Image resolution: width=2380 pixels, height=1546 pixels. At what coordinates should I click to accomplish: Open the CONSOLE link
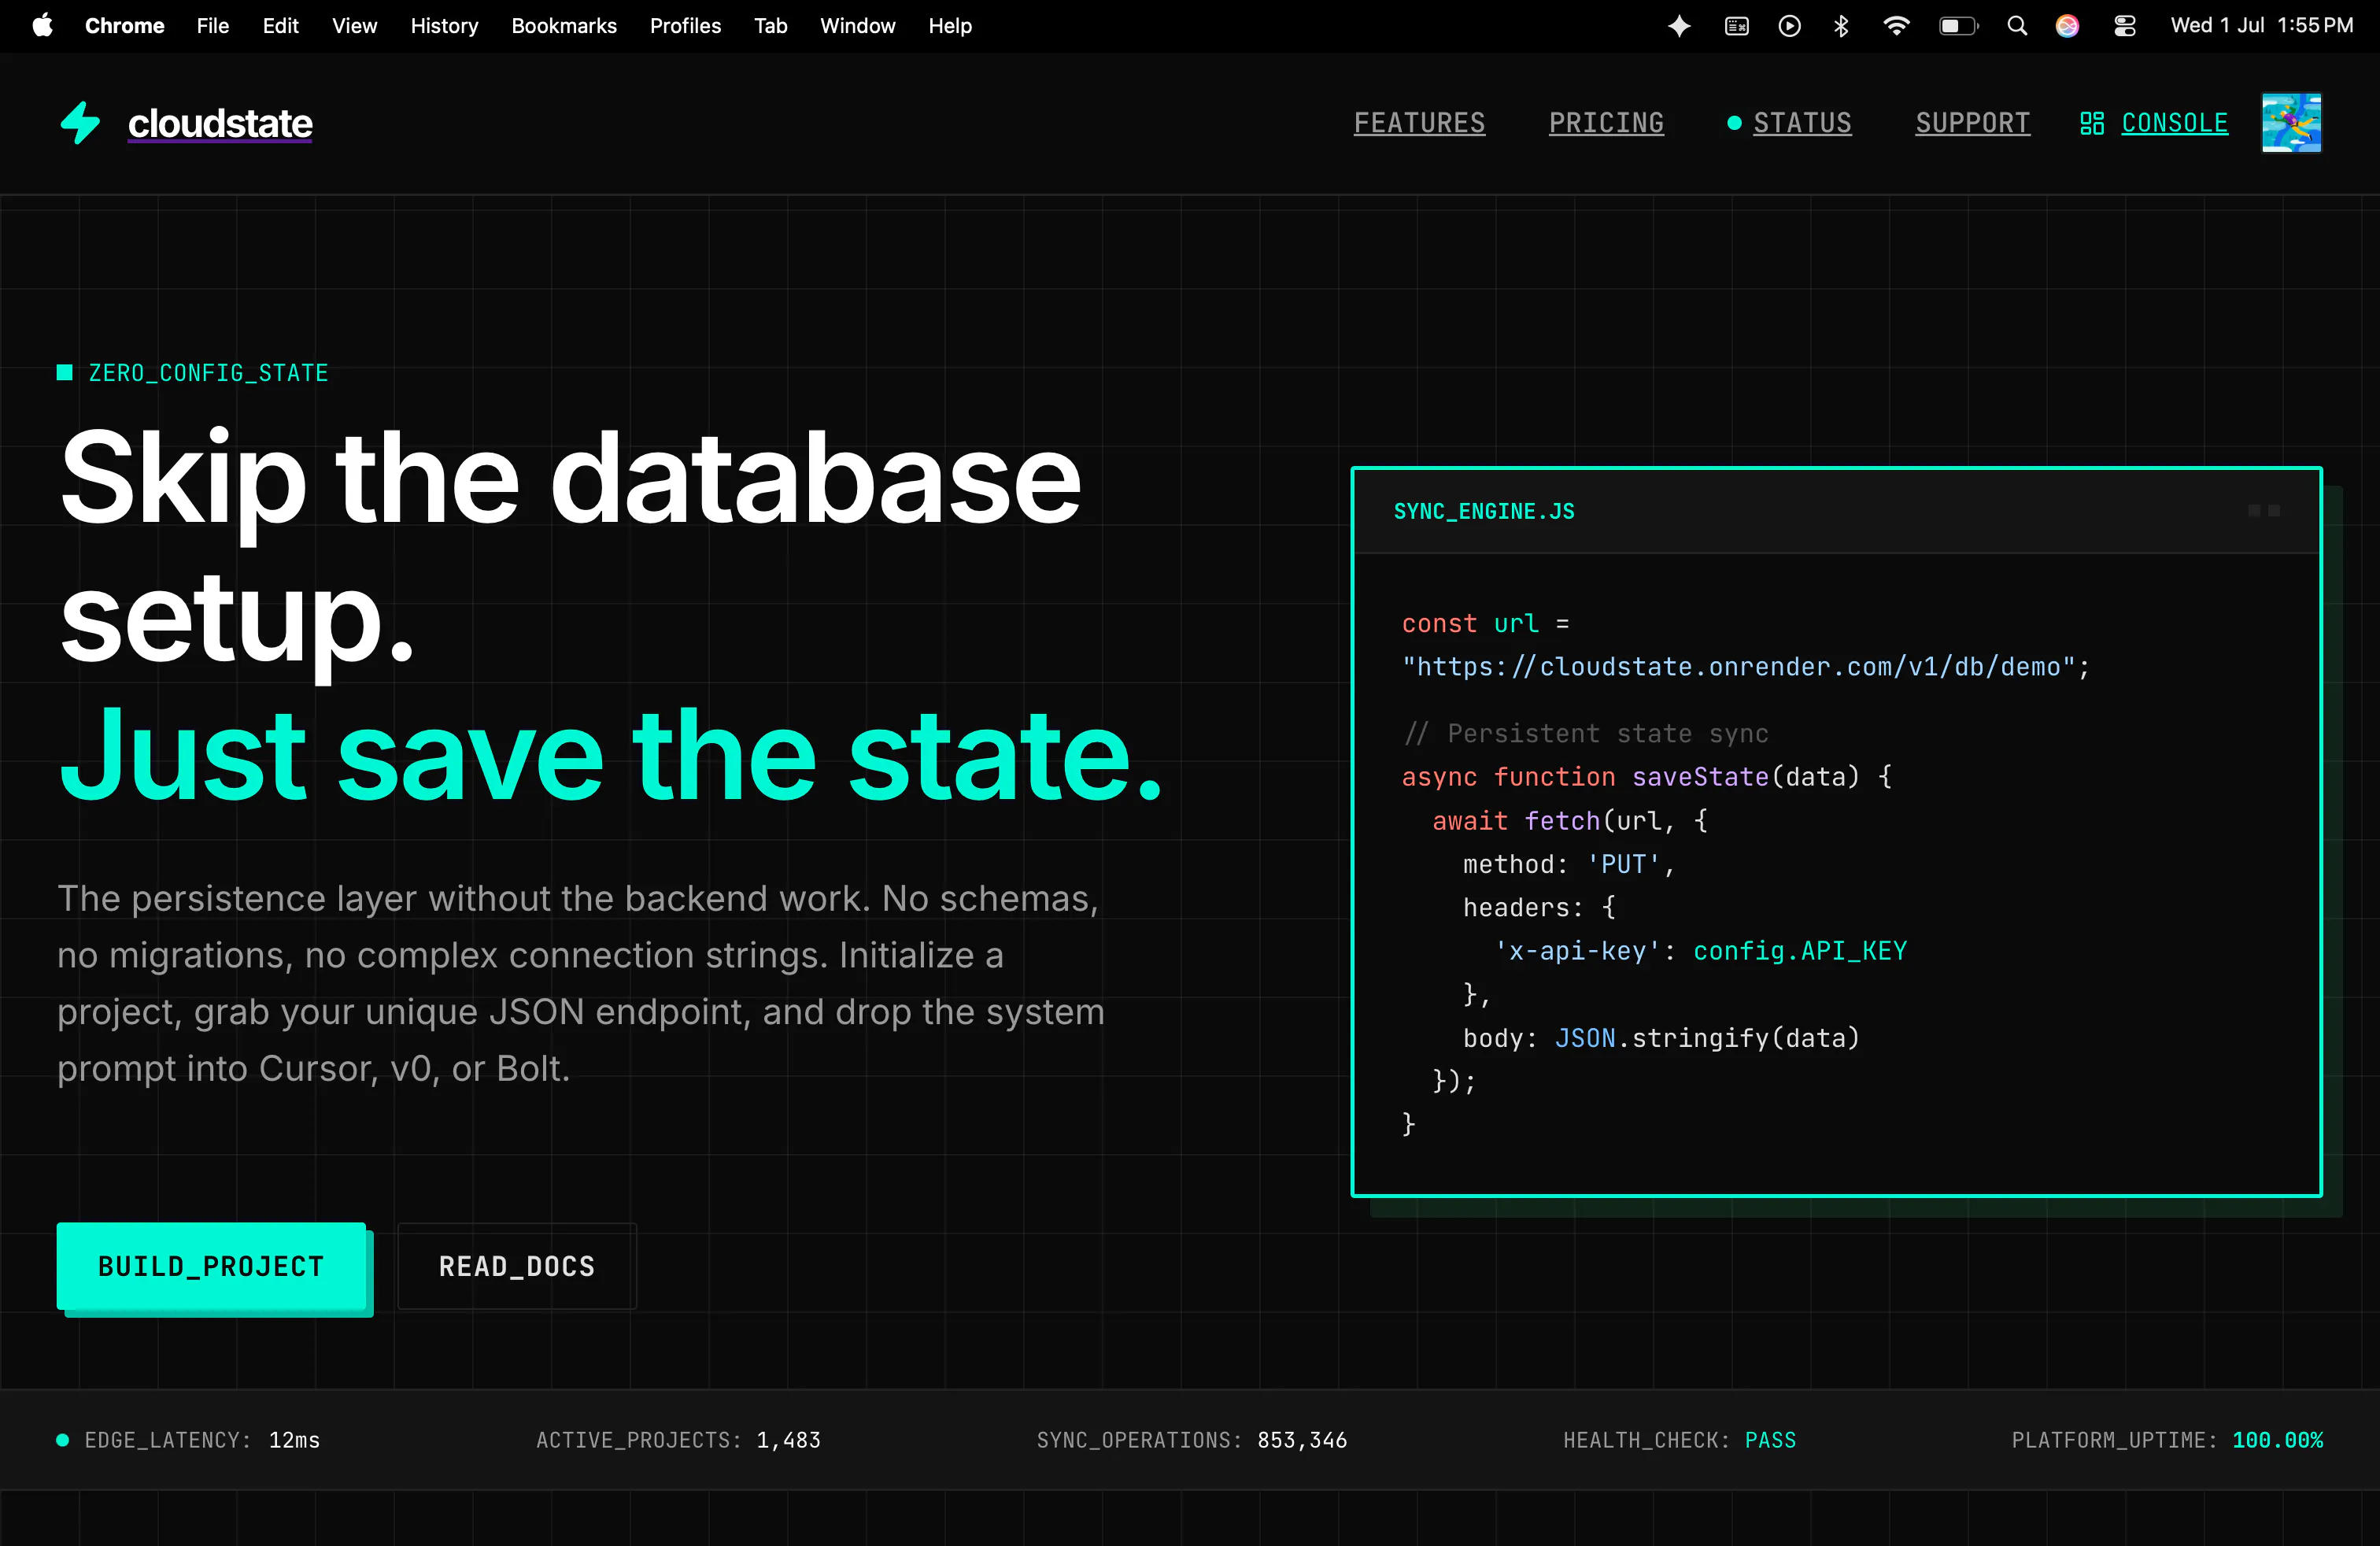coord(2175,123)
